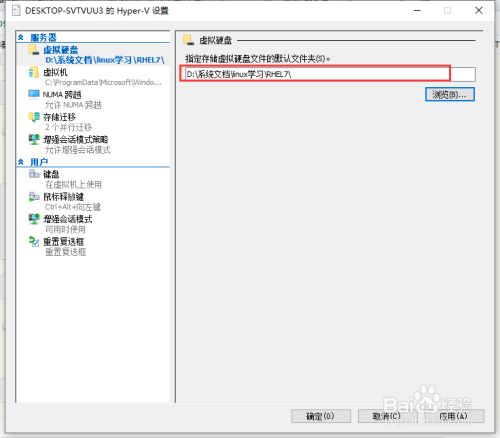Screen dimensions: 500x438
Task: Click the NUMA 跨越 monitor icon
Action: 34,94
